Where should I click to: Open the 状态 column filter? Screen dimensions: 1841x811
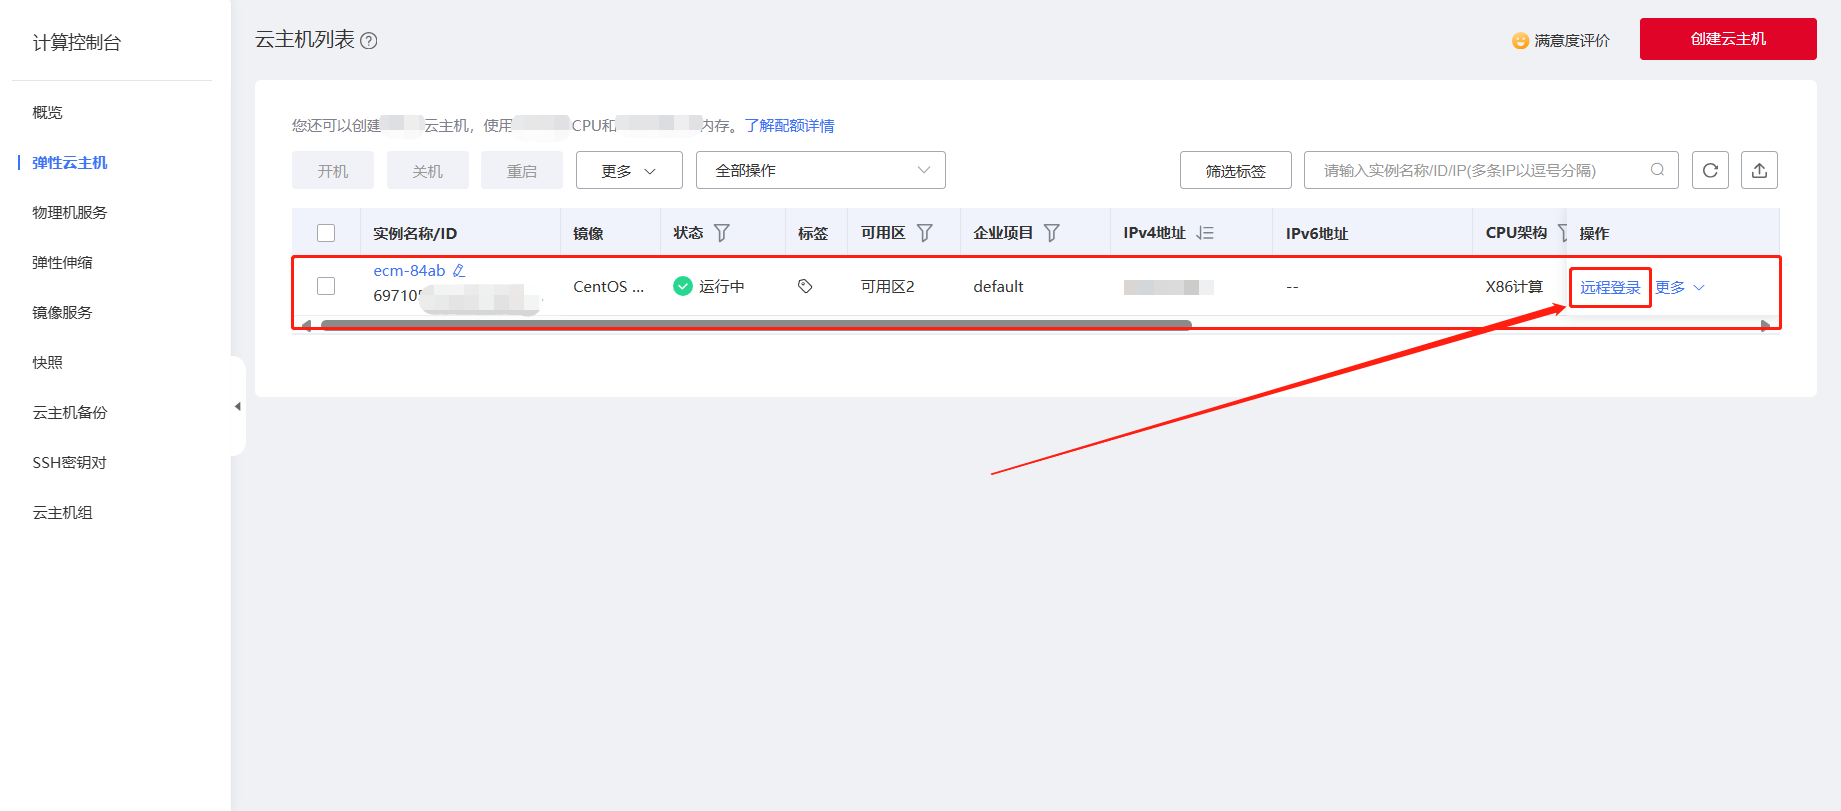[722, 233]
